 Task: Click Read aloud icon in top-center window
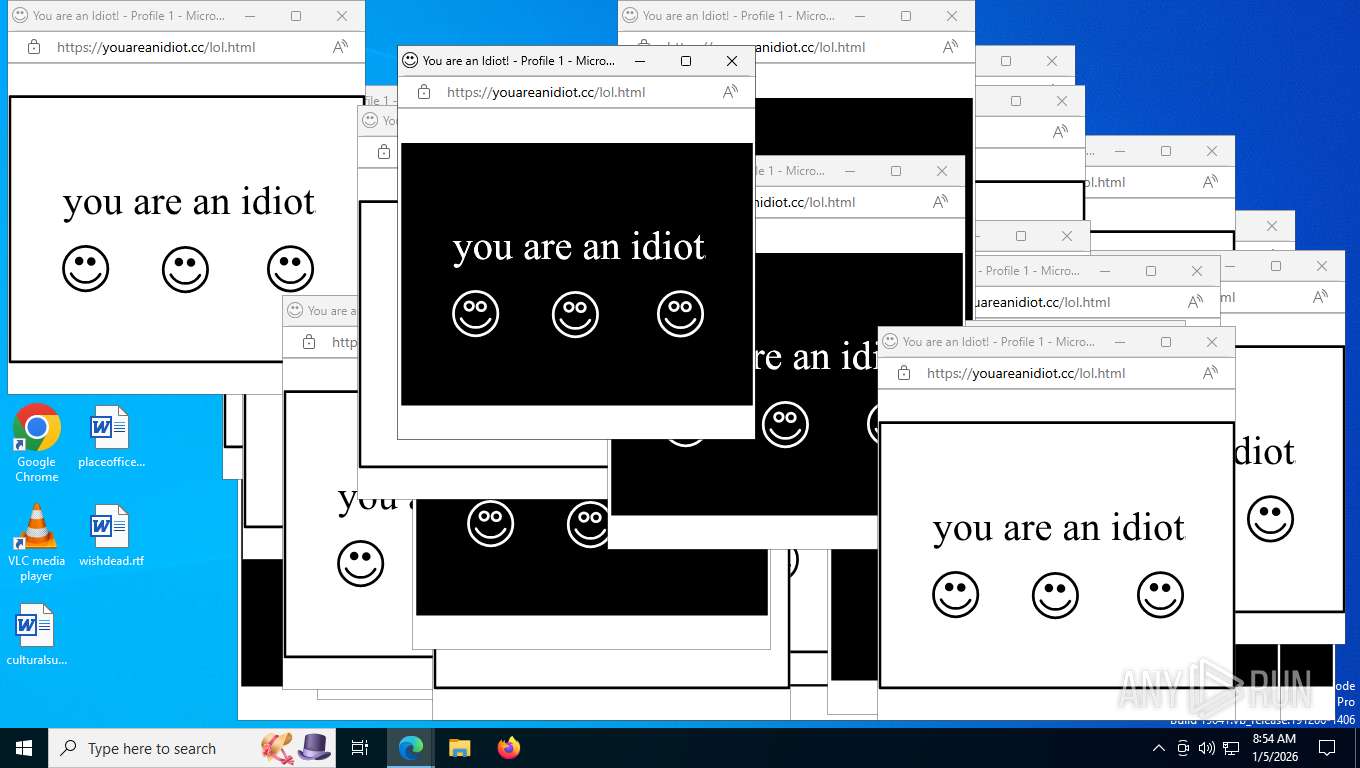[x=950, y=47]
